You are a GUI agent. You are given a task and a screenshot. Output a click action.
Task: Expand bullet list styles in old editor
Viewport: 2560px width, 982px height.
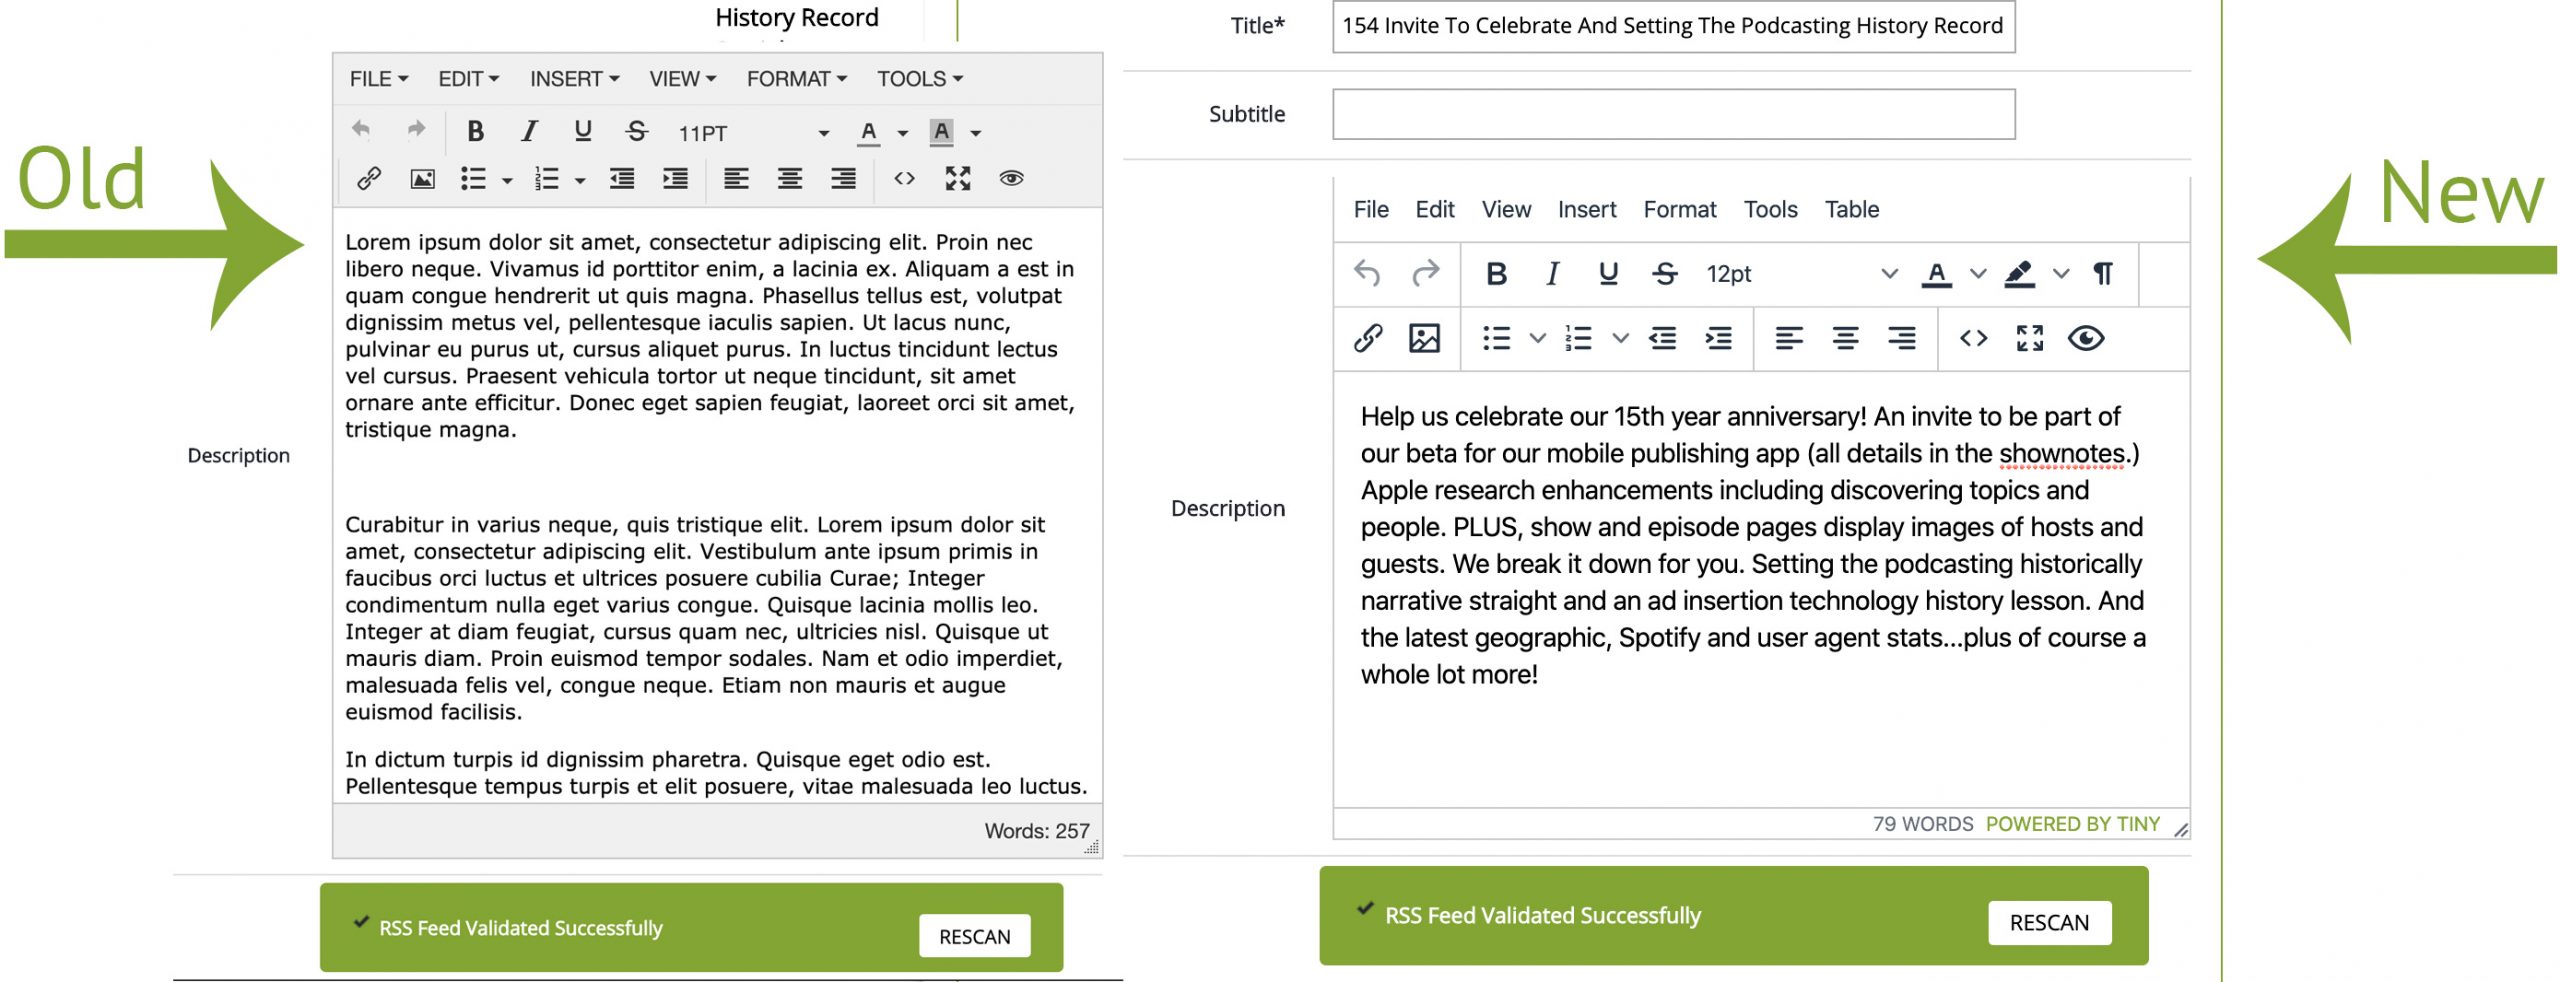507,181
